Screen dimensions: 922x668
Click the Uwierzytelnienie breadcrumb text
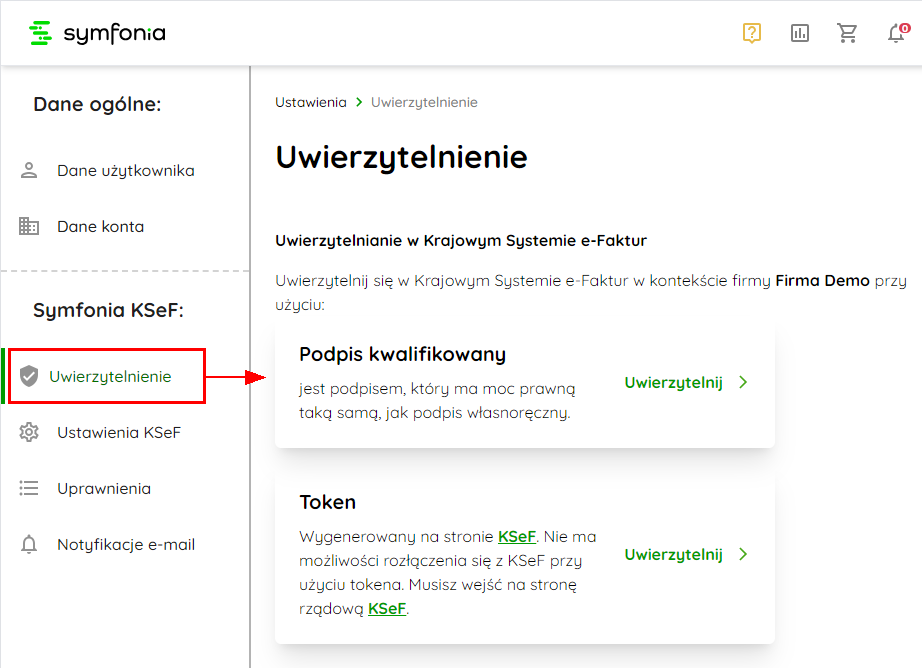[424, 102]
